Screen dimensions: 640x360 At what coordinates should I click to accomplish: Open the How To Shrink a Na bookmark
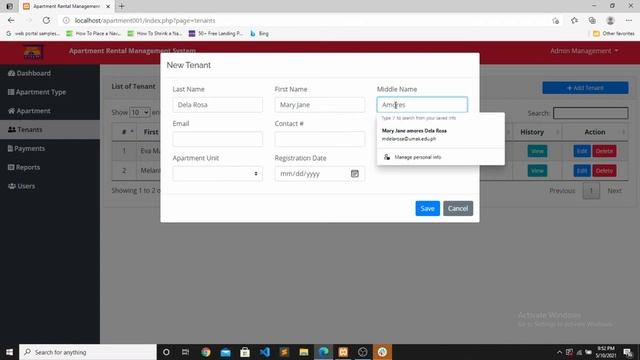(155, 33)
